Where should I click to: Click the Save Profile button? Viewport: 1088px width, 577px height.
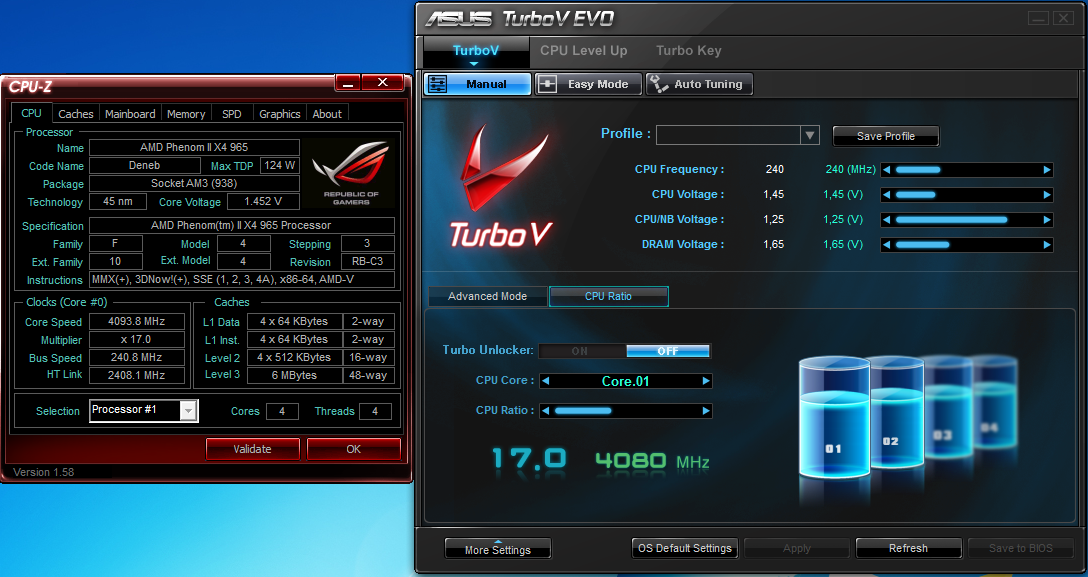tap(885, 136)
